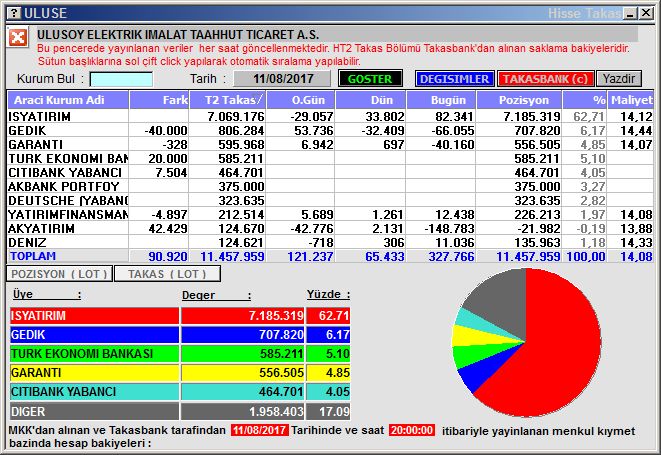Click the Bugün value -148.783
The image size is (661, 455).
449,229
